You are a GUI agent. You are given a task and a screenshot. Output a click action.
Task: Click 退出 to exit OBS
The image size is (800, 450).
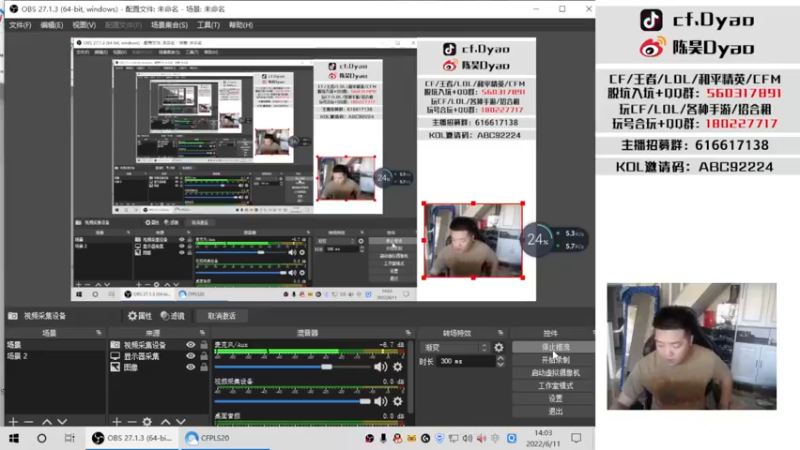point(555,411)
